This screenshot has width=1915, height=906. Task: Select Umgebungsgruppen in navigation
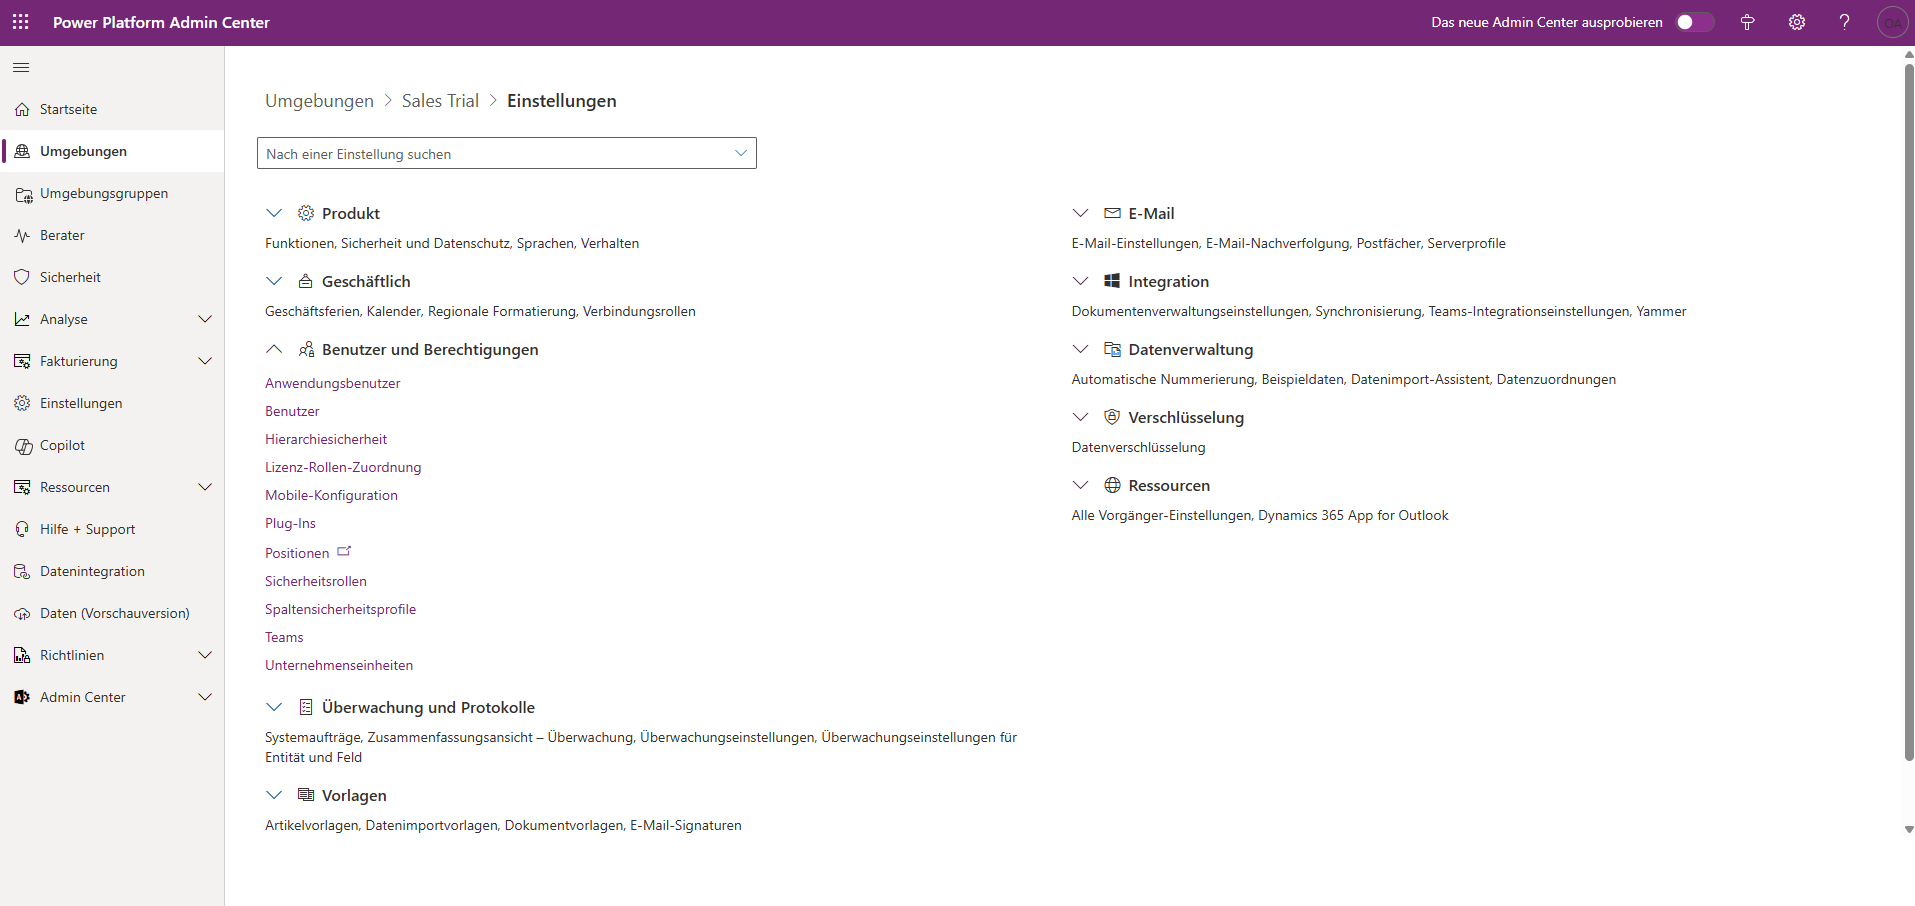[x=104, y=193]
